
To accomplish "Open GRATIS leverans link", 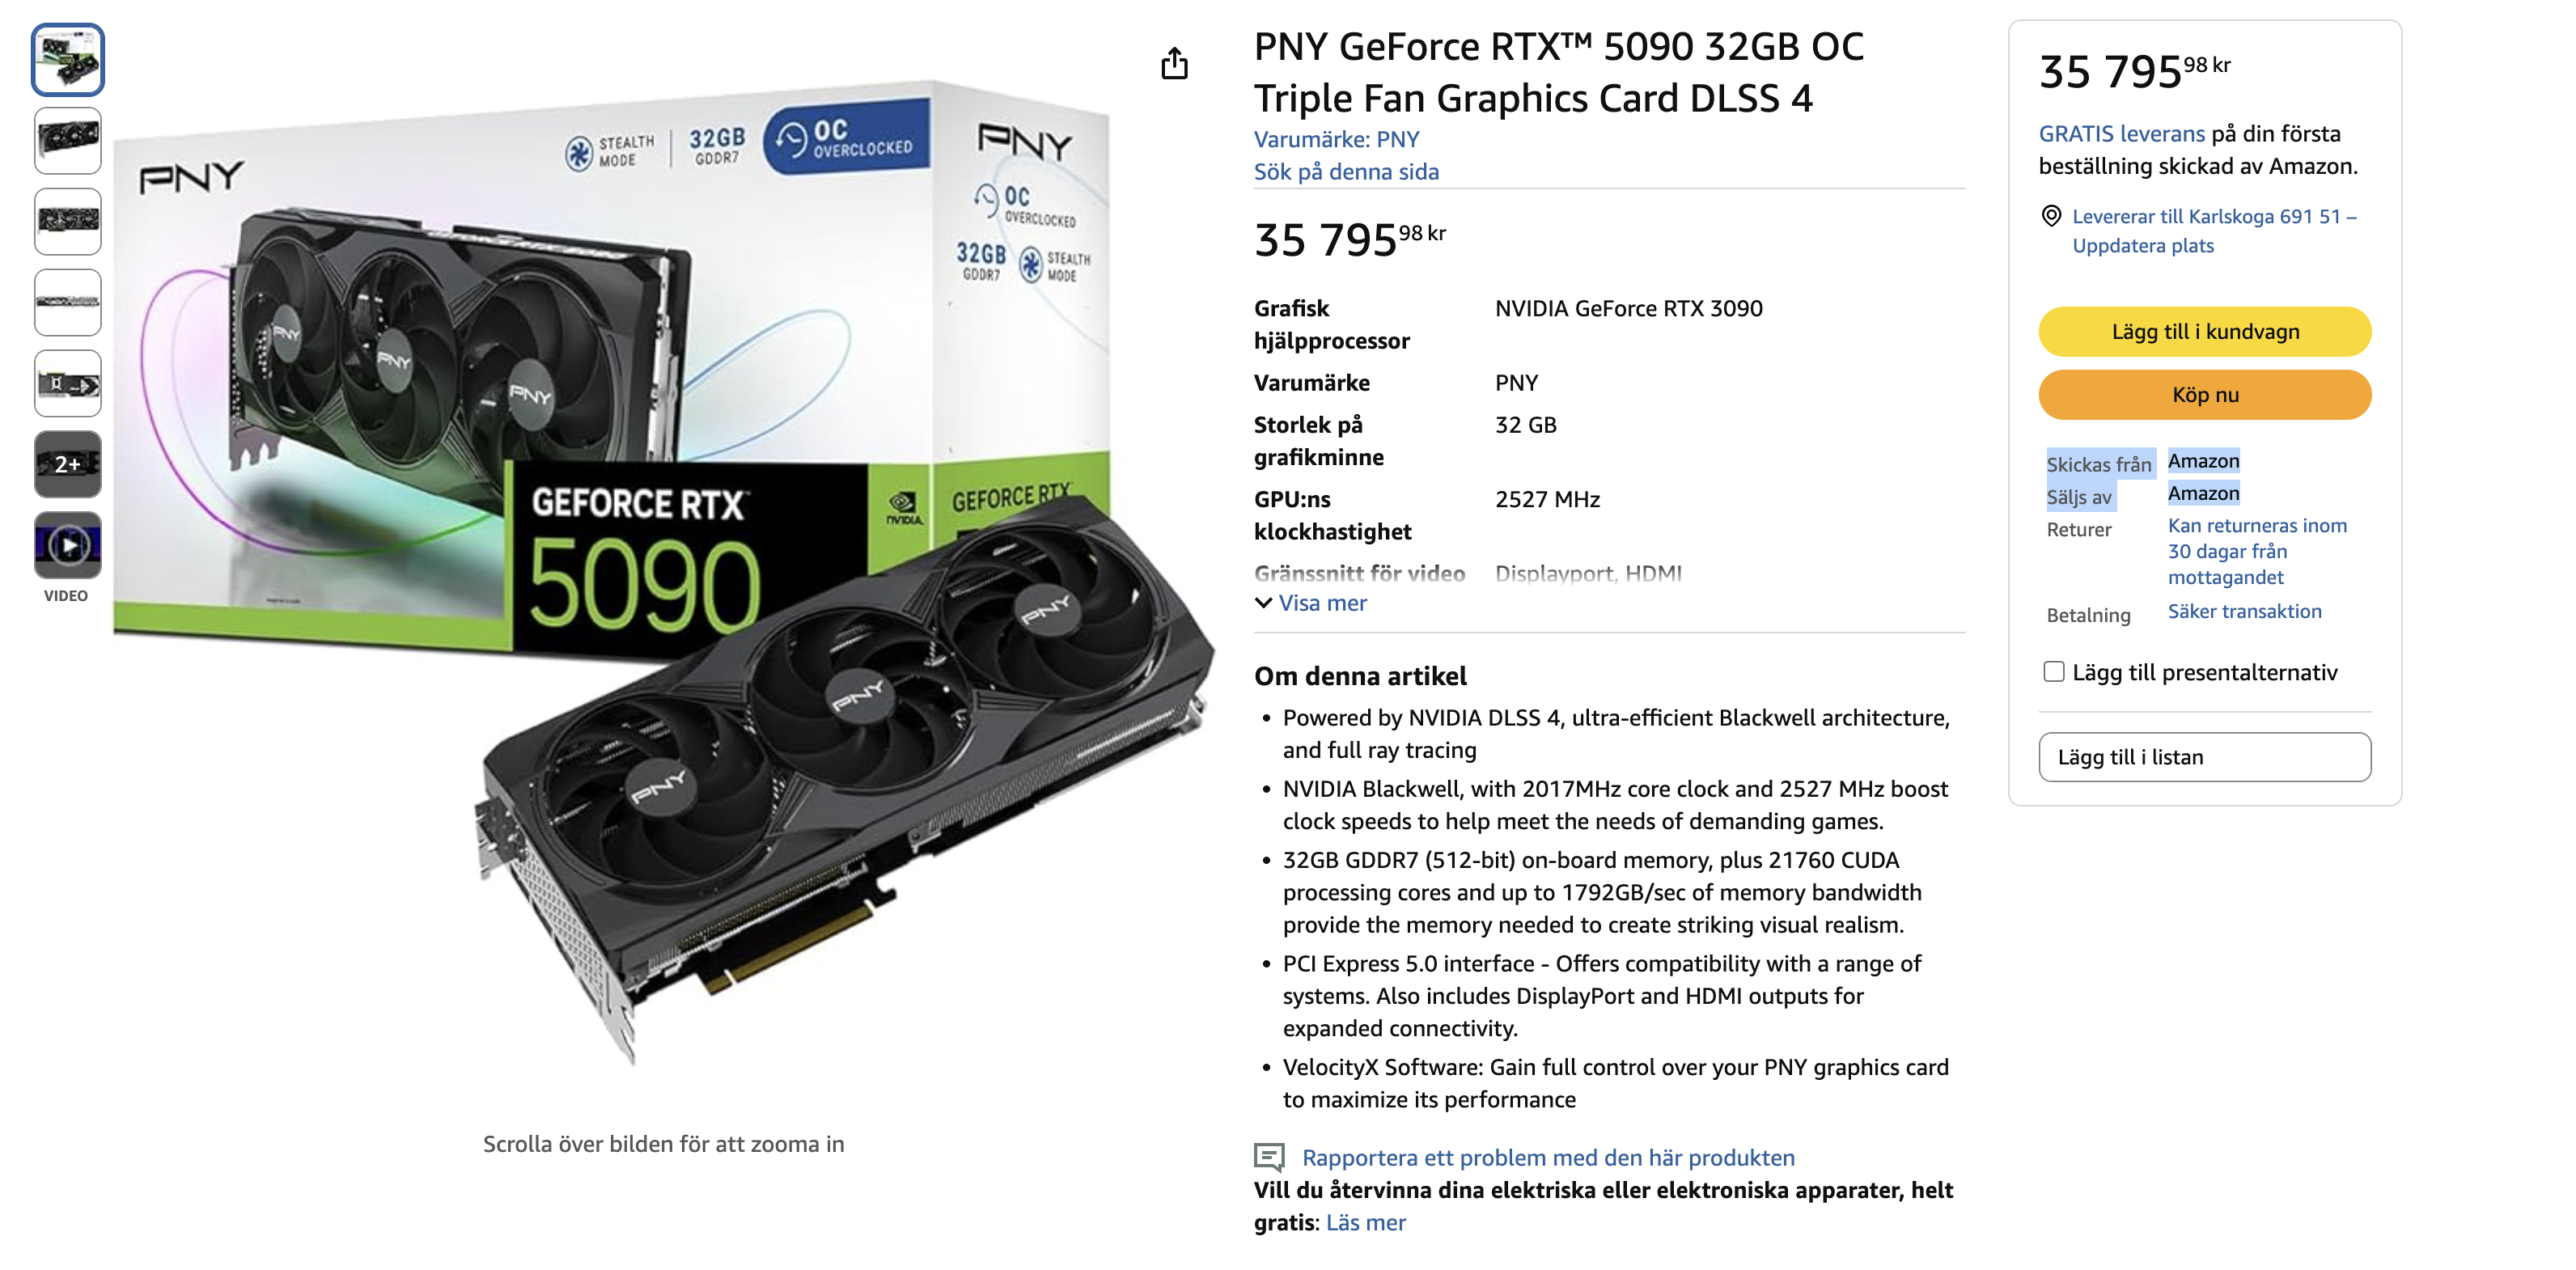I will point(2121,134).
